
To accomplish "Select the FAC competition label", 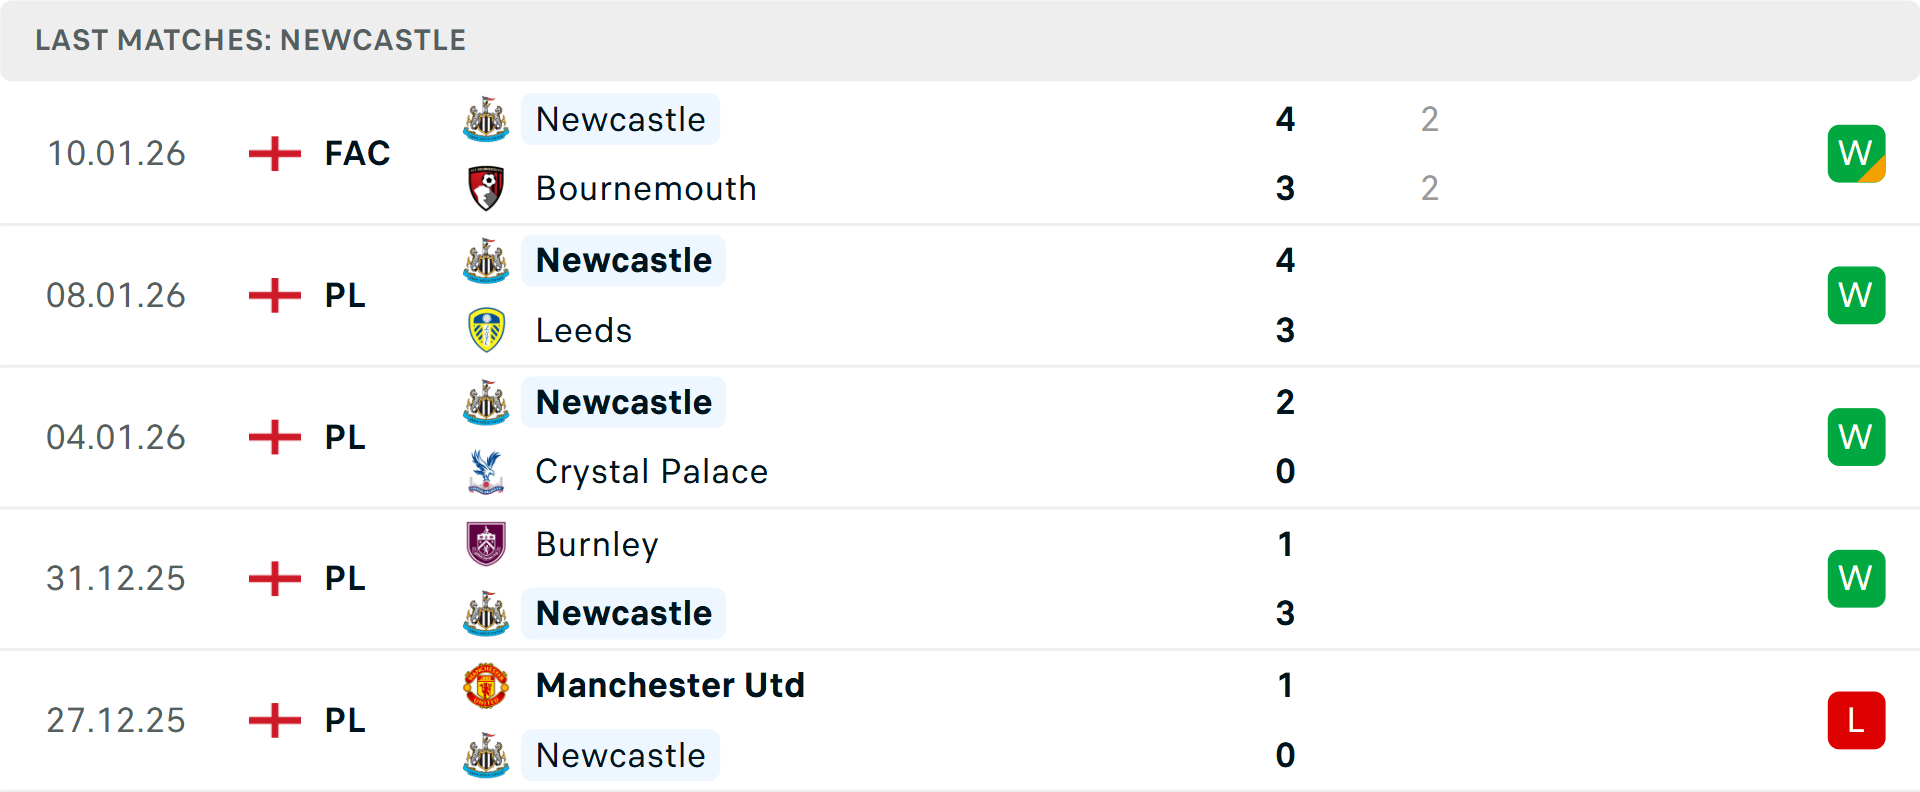I will coord(357,154).
